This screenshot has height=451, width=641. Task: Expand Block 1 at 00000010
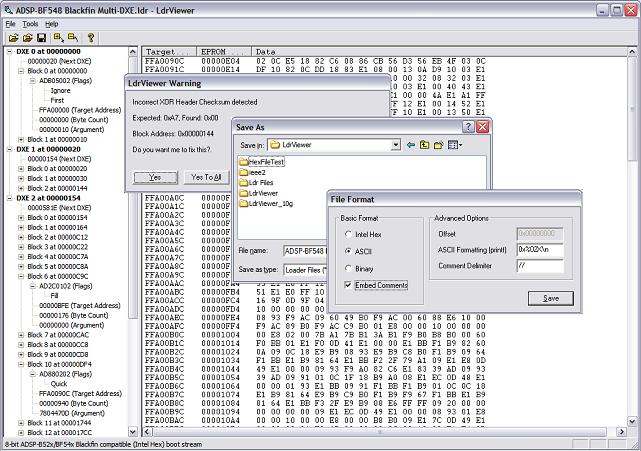[x=21, y=139]
